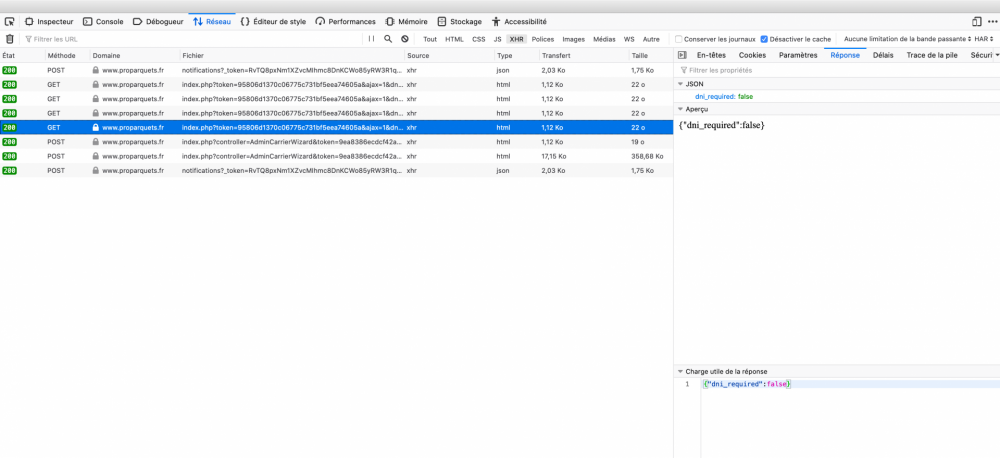This screenshot has height=458, width=1000.
Task: Show hidden detail tabs via overflow arrow
Action: (996, 55)
